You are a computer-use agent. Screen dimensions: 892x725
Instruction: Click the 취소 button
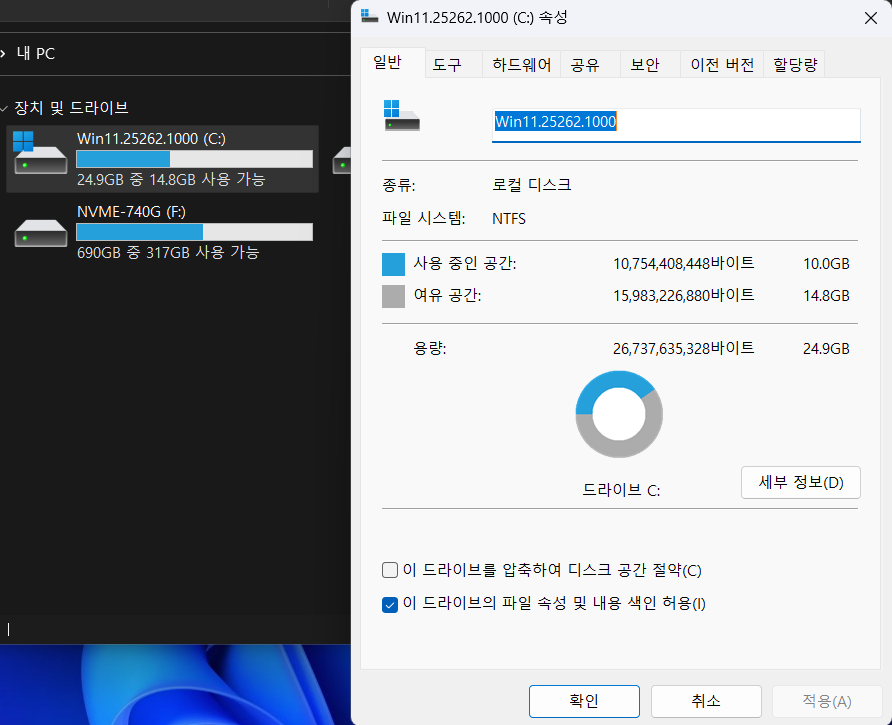(x=706, y=701)
